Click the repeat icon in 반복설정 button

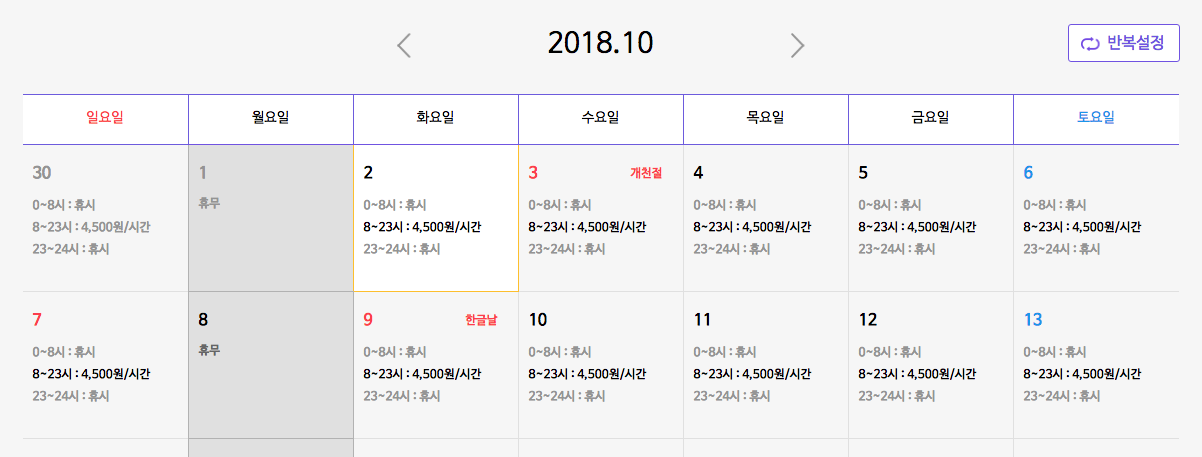click(x=1091, y=44)
